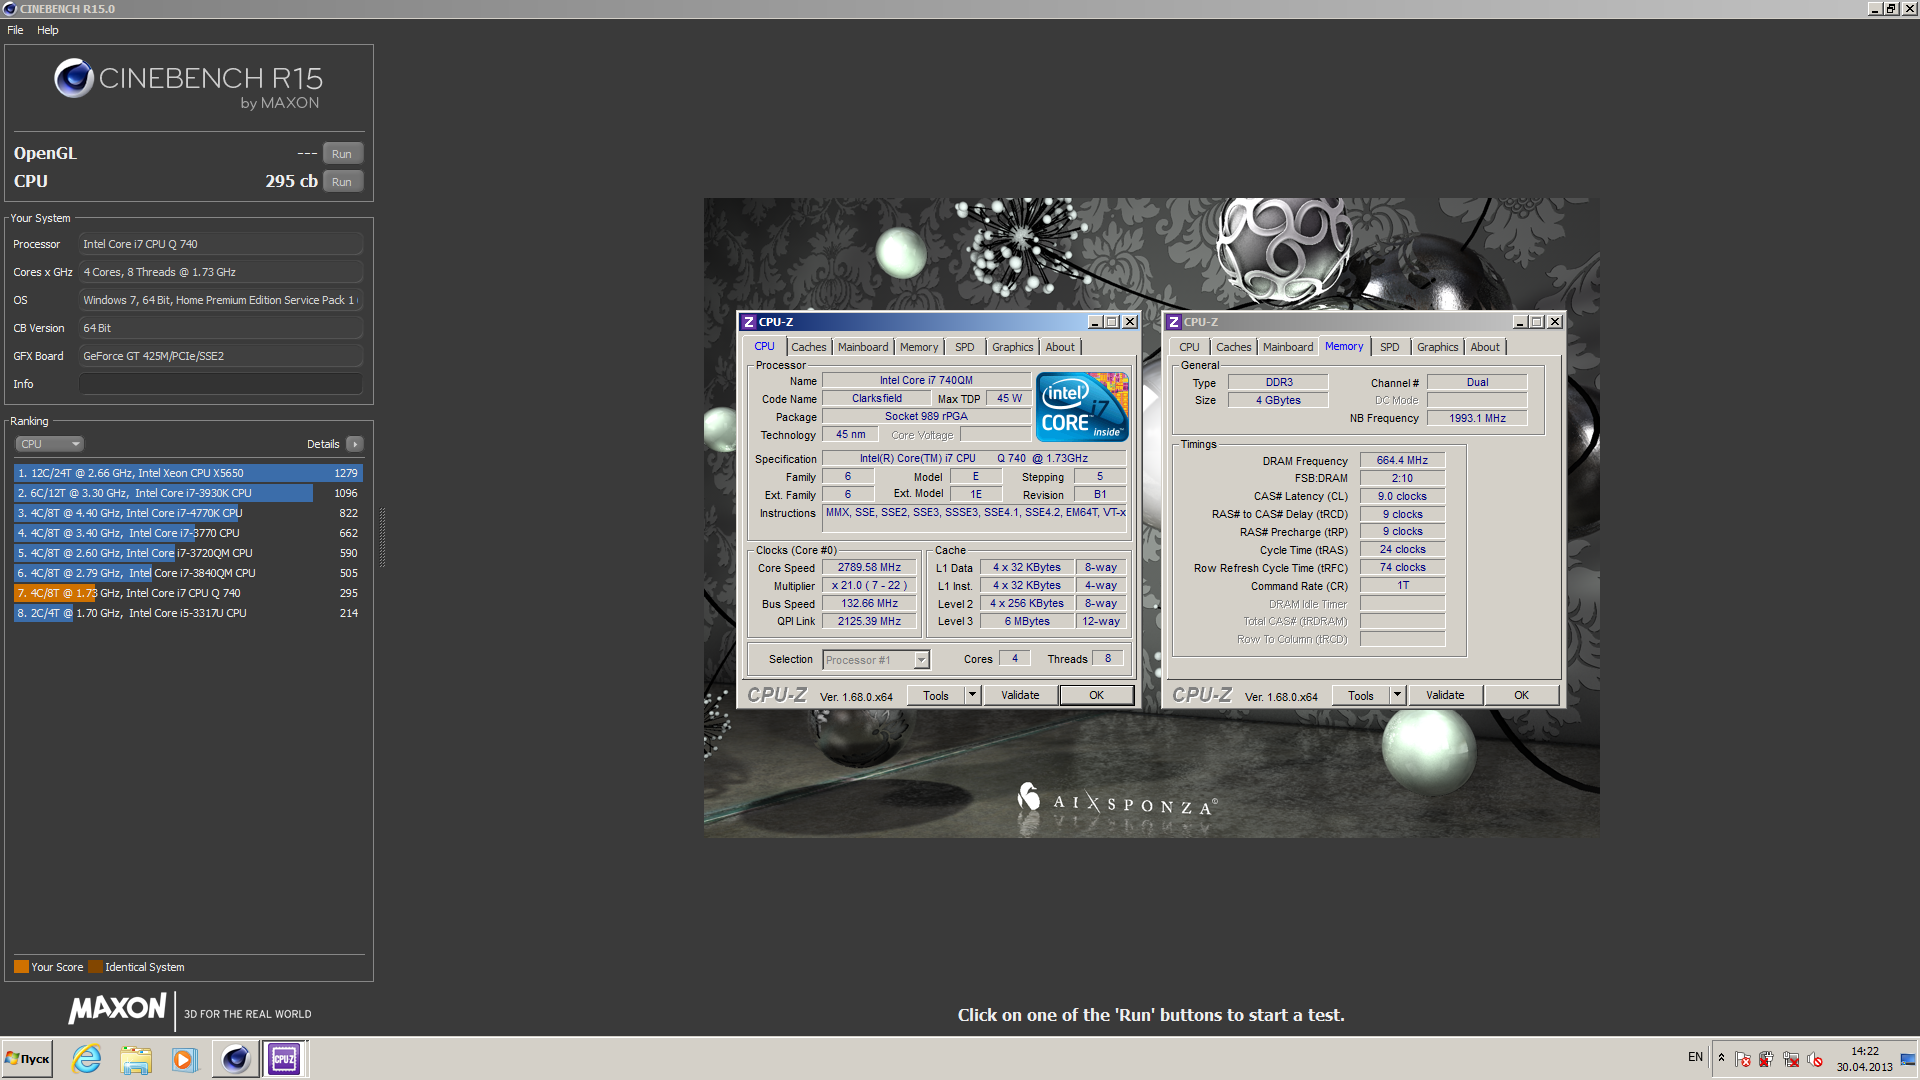Show hidden tray icons arrow

(1721, 1058)
